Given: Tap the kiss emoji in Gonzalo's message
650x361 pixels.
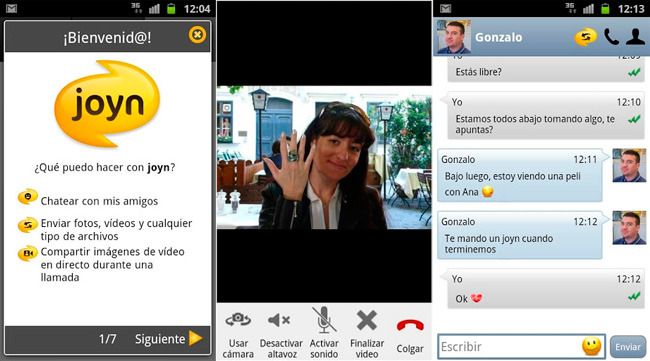Looking at the screenshot, I should (x=488, y=191).
